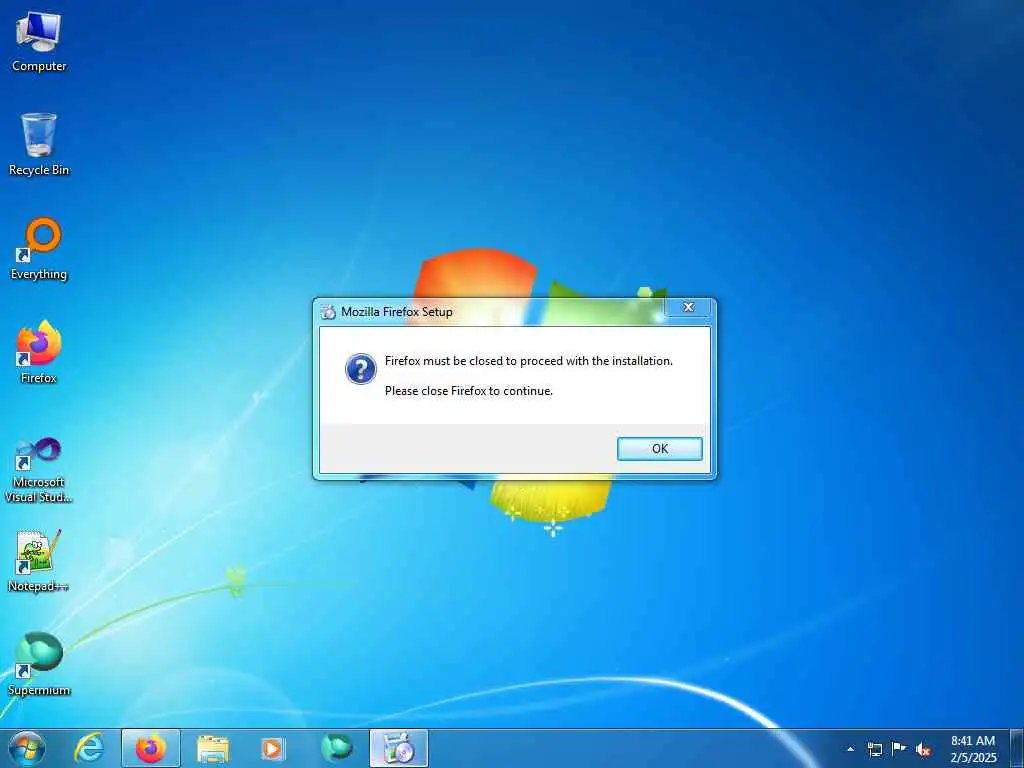Open the clock showing 8:41 AM

[x=973, y=749]
